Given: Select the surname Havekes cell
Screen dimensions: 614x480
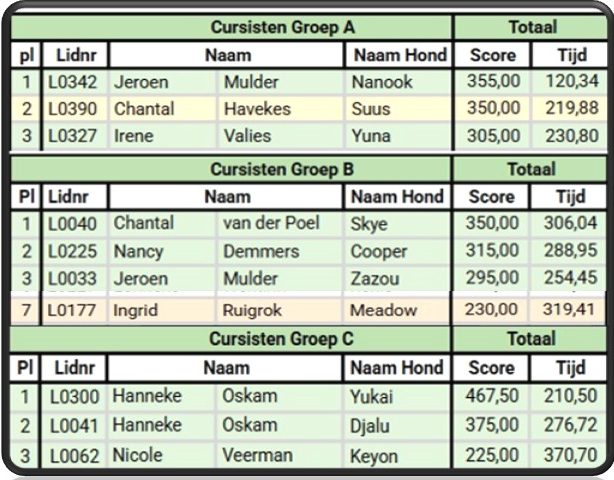Looking at the screenshot, I should (254, 108).
